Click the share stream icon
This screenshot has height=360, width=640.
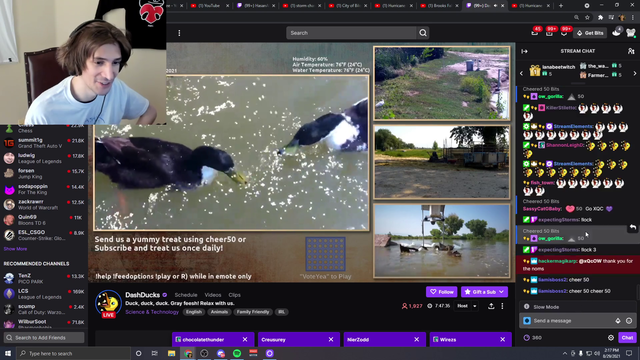[491, 306]
